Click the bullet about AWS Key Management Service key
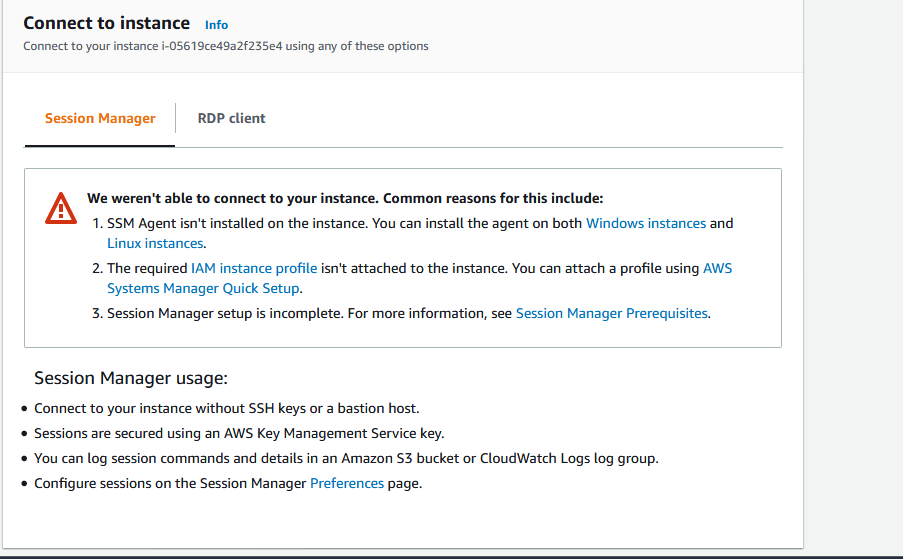The width and height of the screenshot is (903, 559). coord(239,433)
